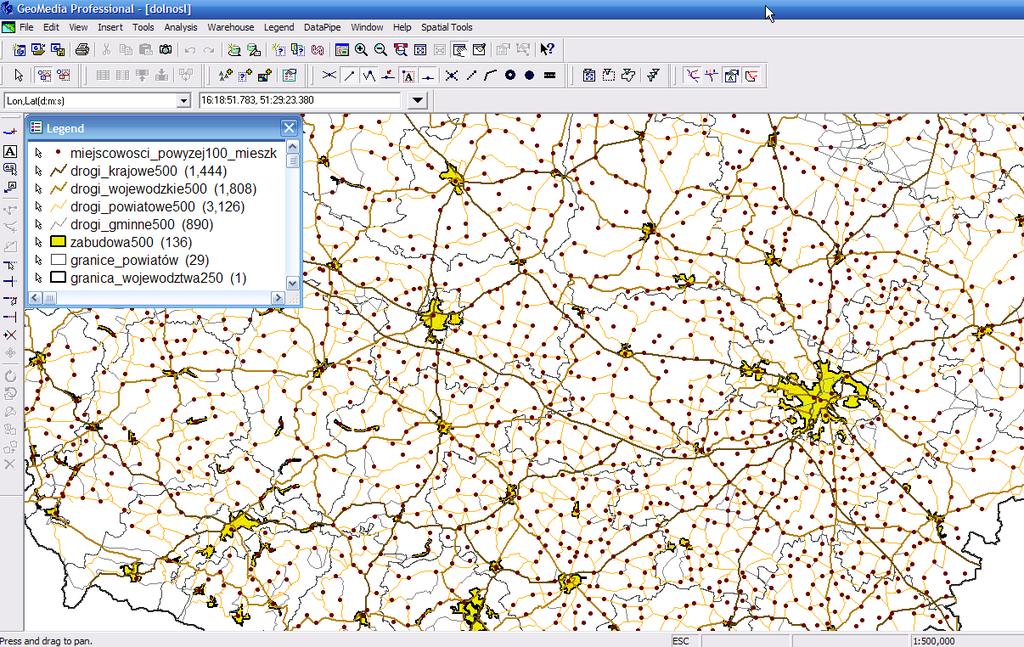
Task: Close the Legend panel
Action: point(289,128)
